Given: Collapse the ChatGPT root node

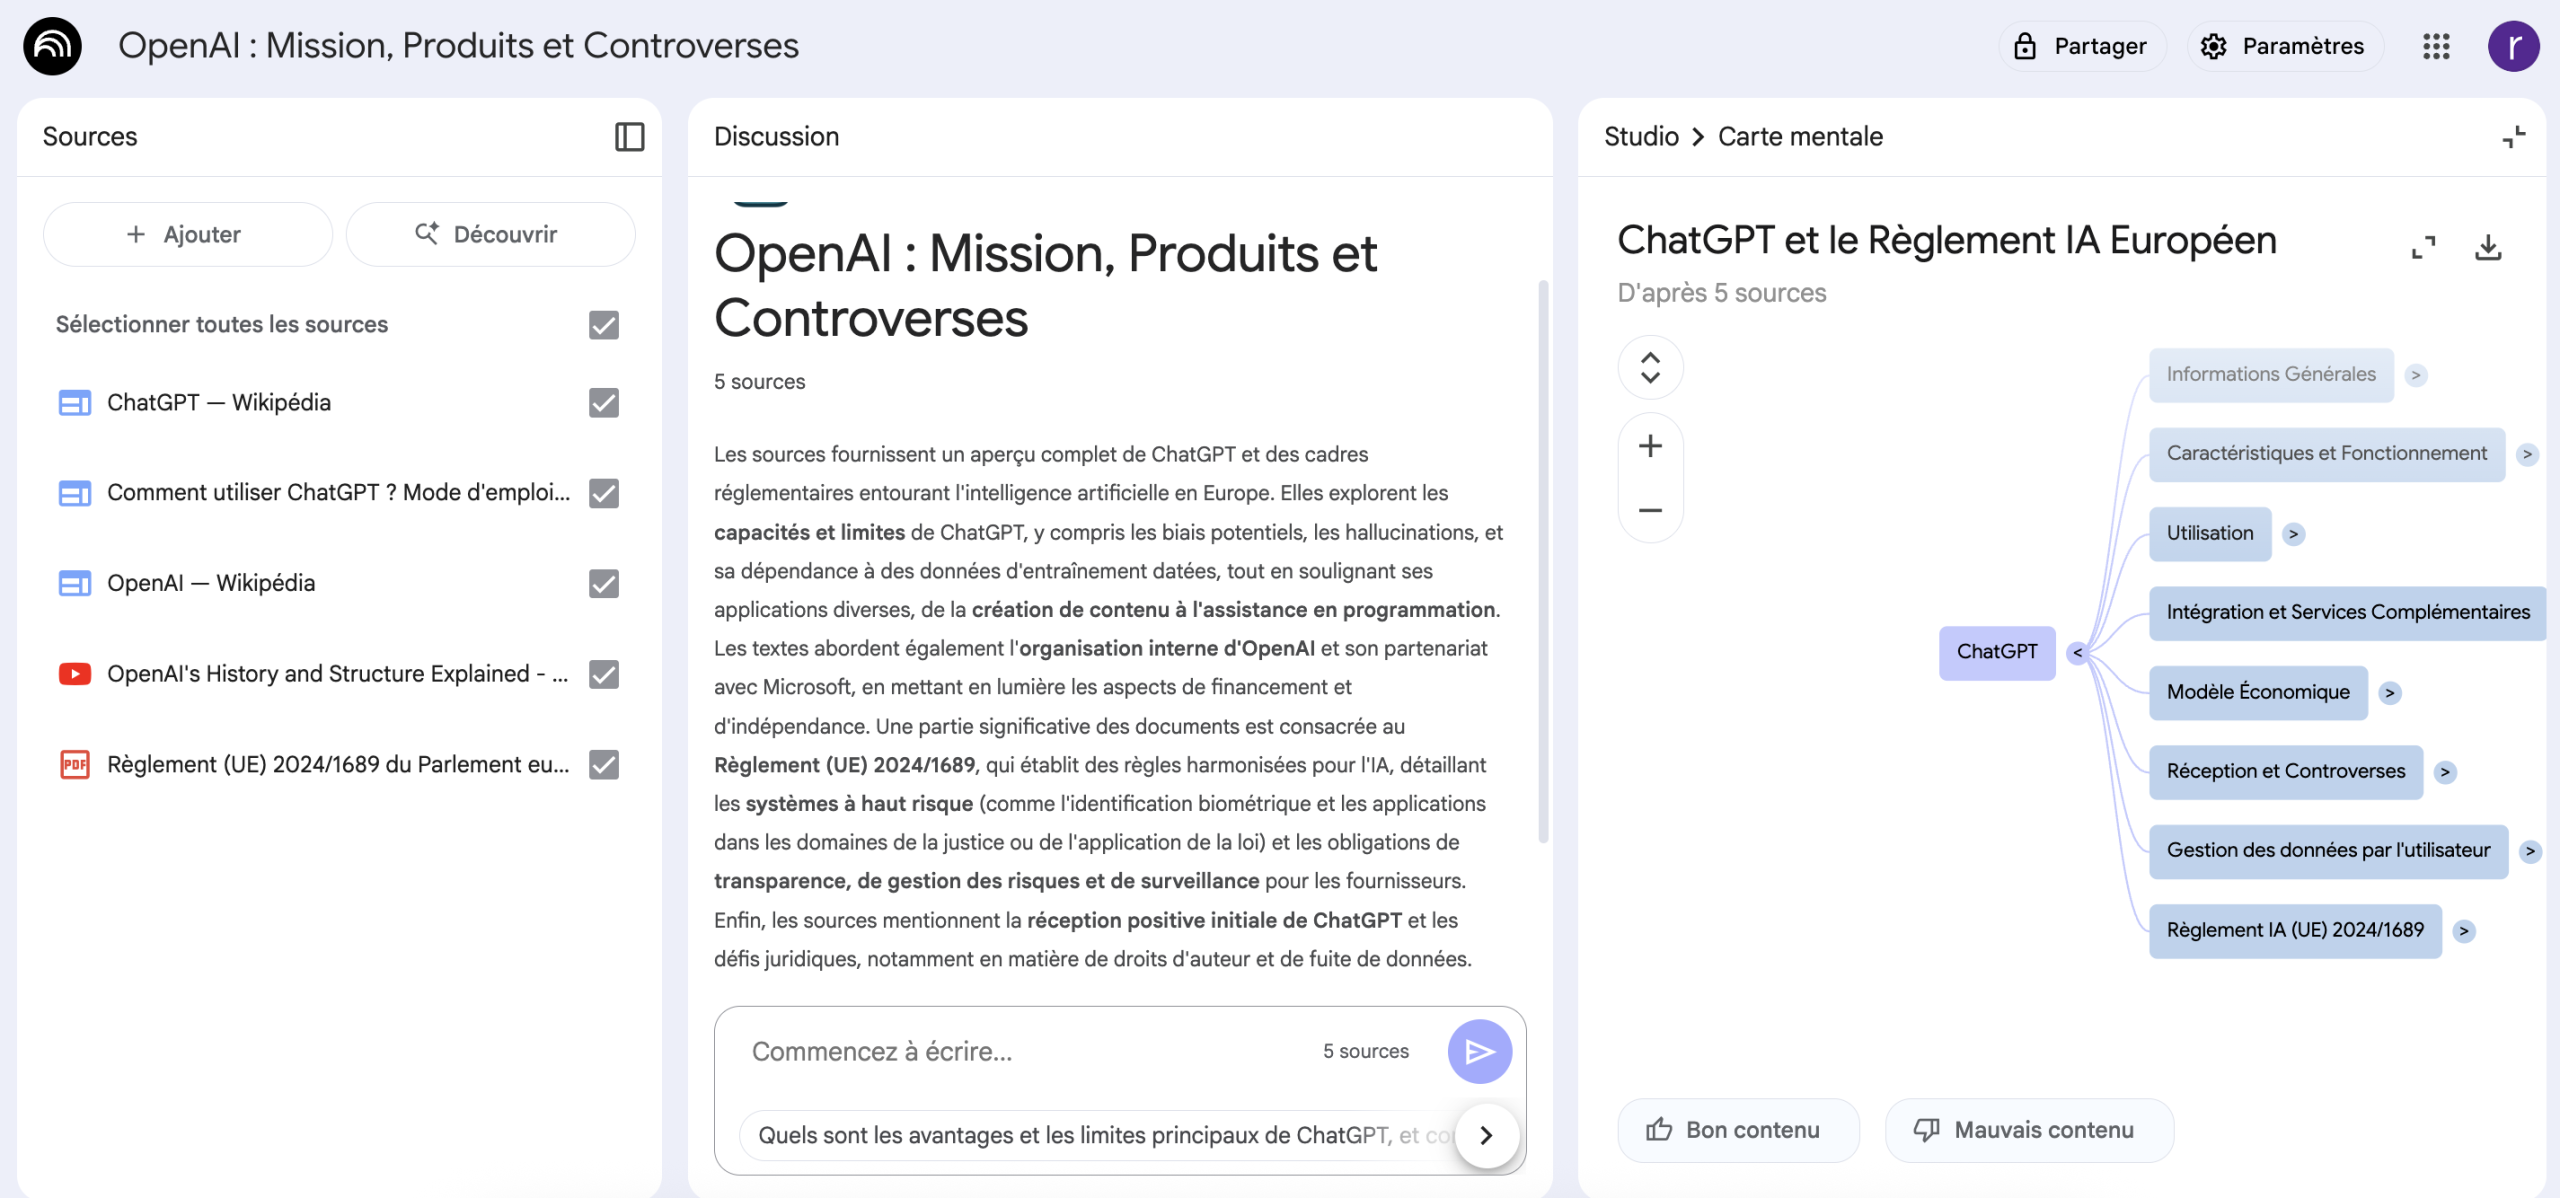Looking at the screenshot, I should tap(2077, 653).
